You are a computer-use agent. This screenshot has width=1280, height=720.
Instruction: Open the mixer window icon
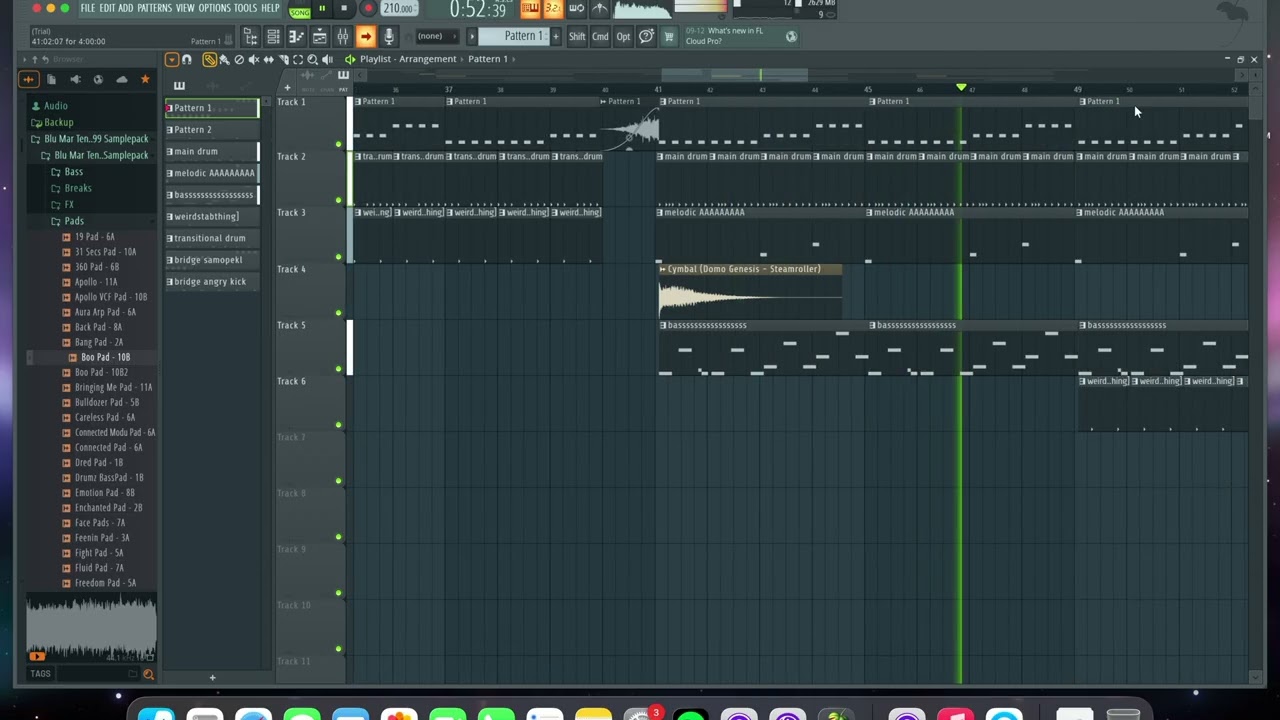(342, 37)
